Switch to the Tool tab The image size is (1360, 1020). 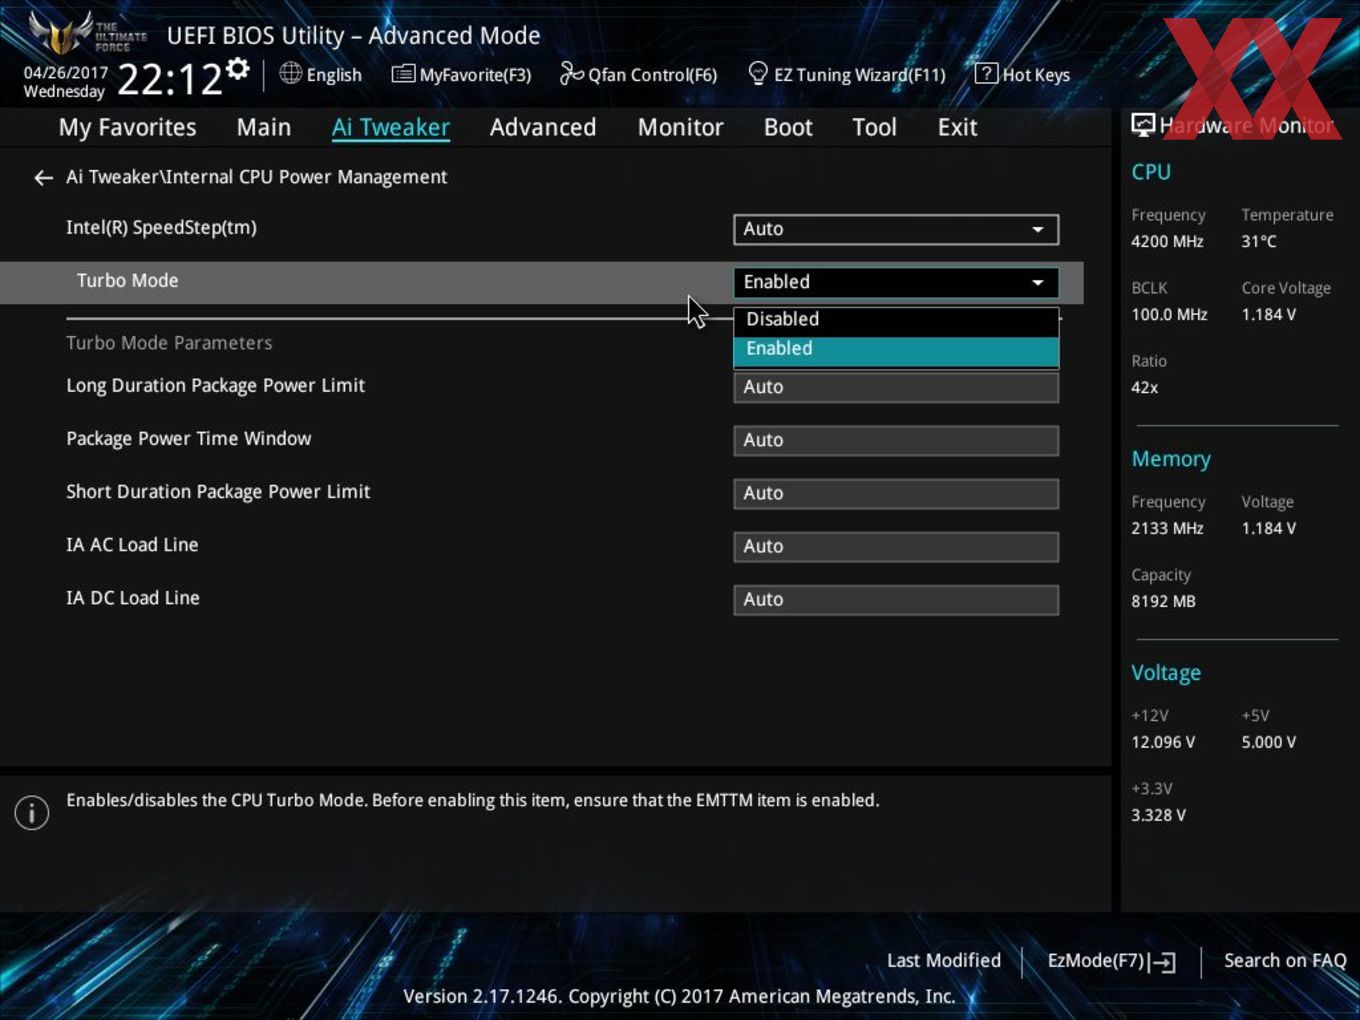coord(874,127)
